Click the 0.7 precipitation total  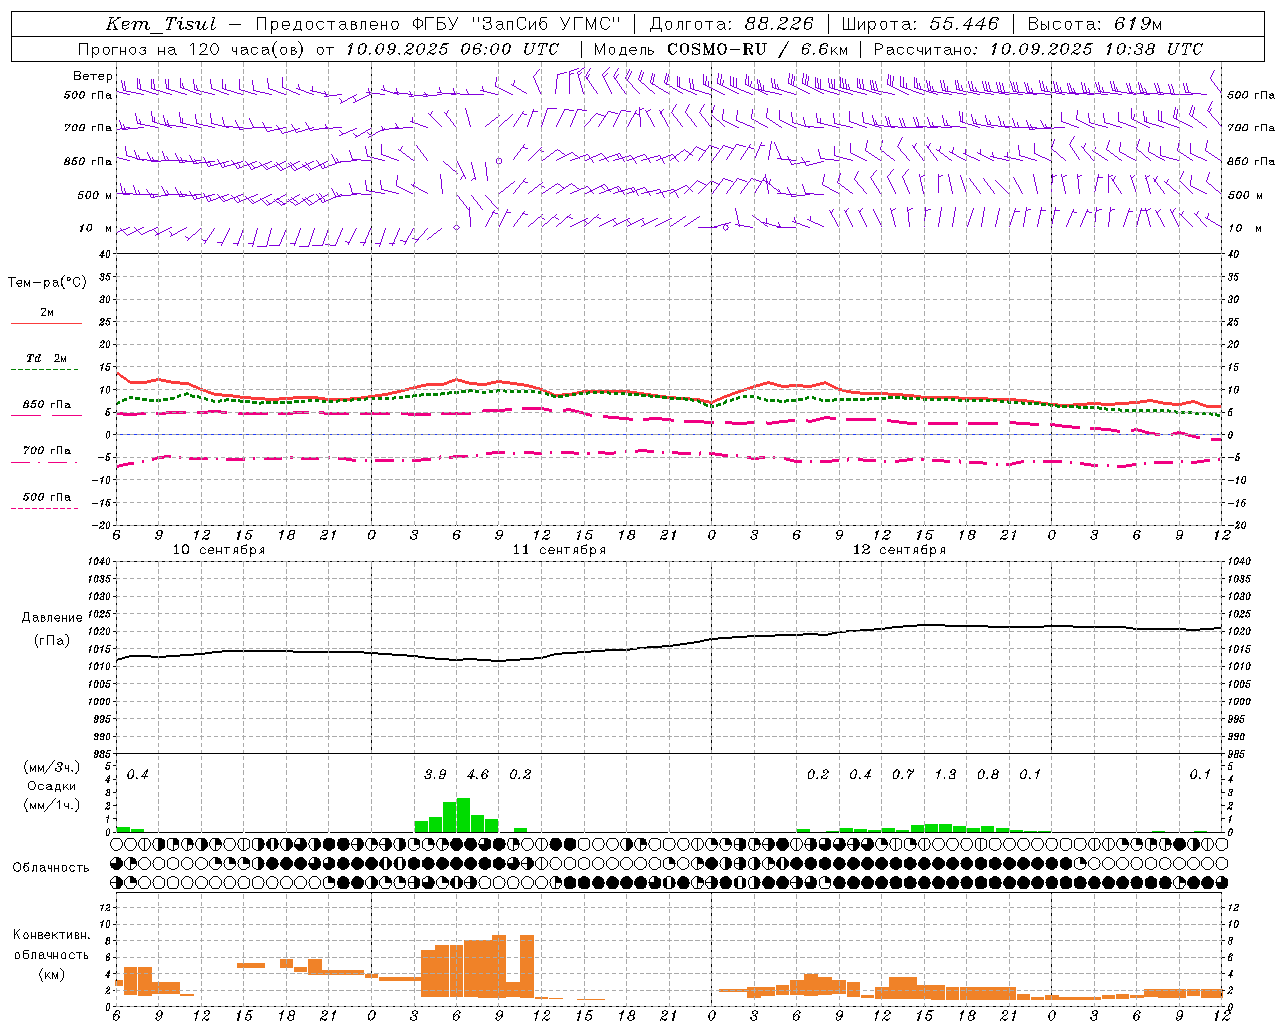tap(903, 774)
